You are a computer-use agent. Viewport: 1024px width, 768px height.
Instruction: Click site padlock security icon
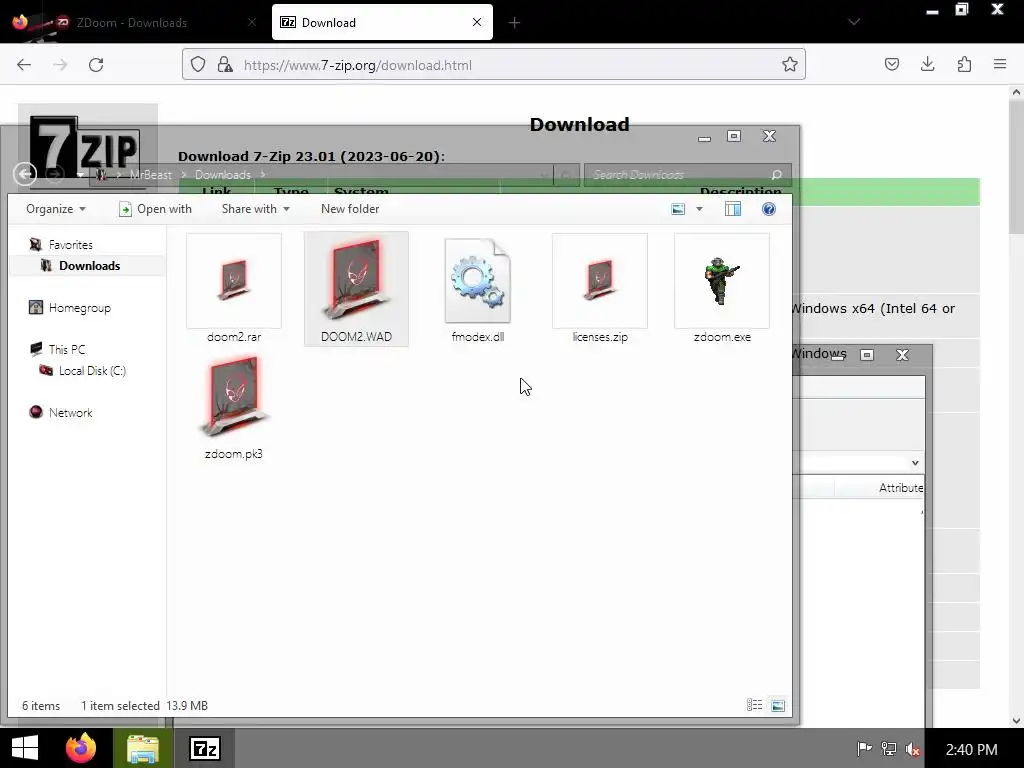[x=225, y=64]
